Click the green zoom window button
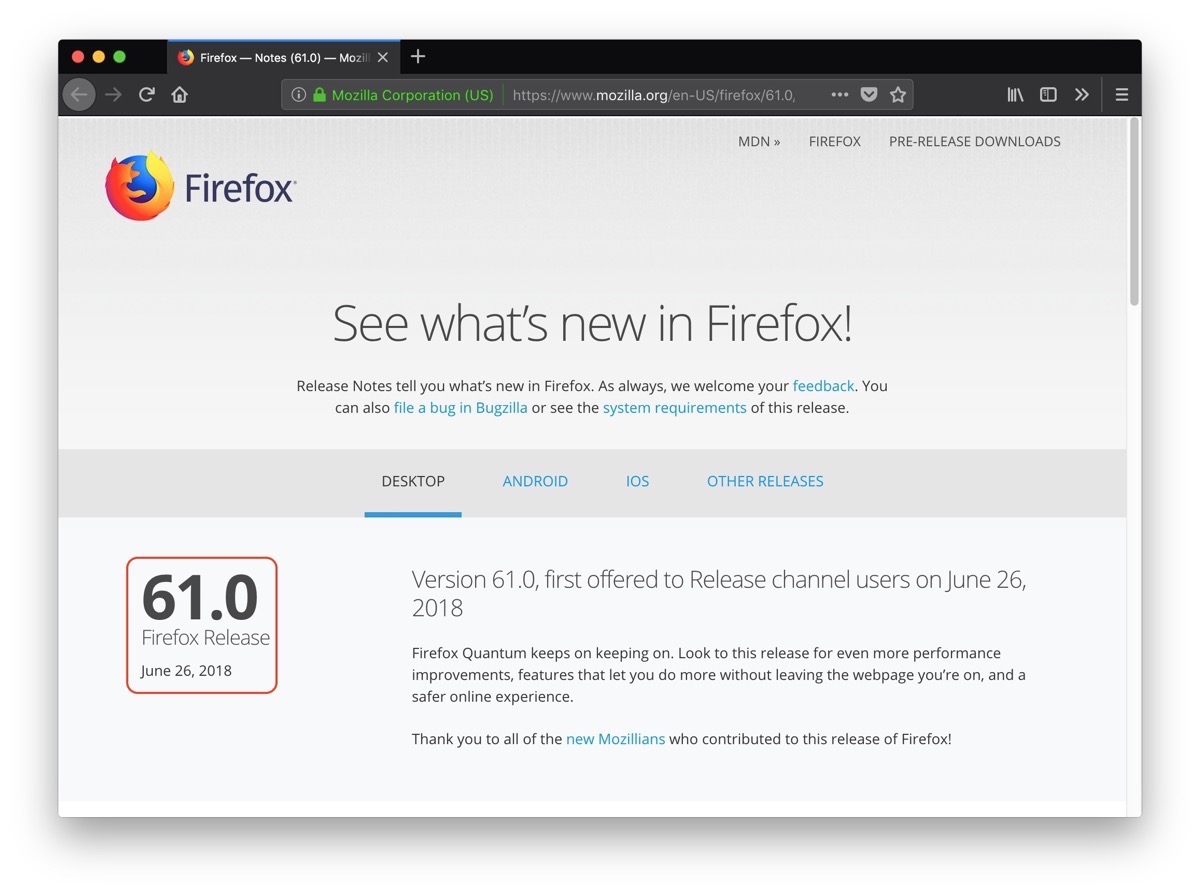1200x894 pixels. click(x=120, y=57)
